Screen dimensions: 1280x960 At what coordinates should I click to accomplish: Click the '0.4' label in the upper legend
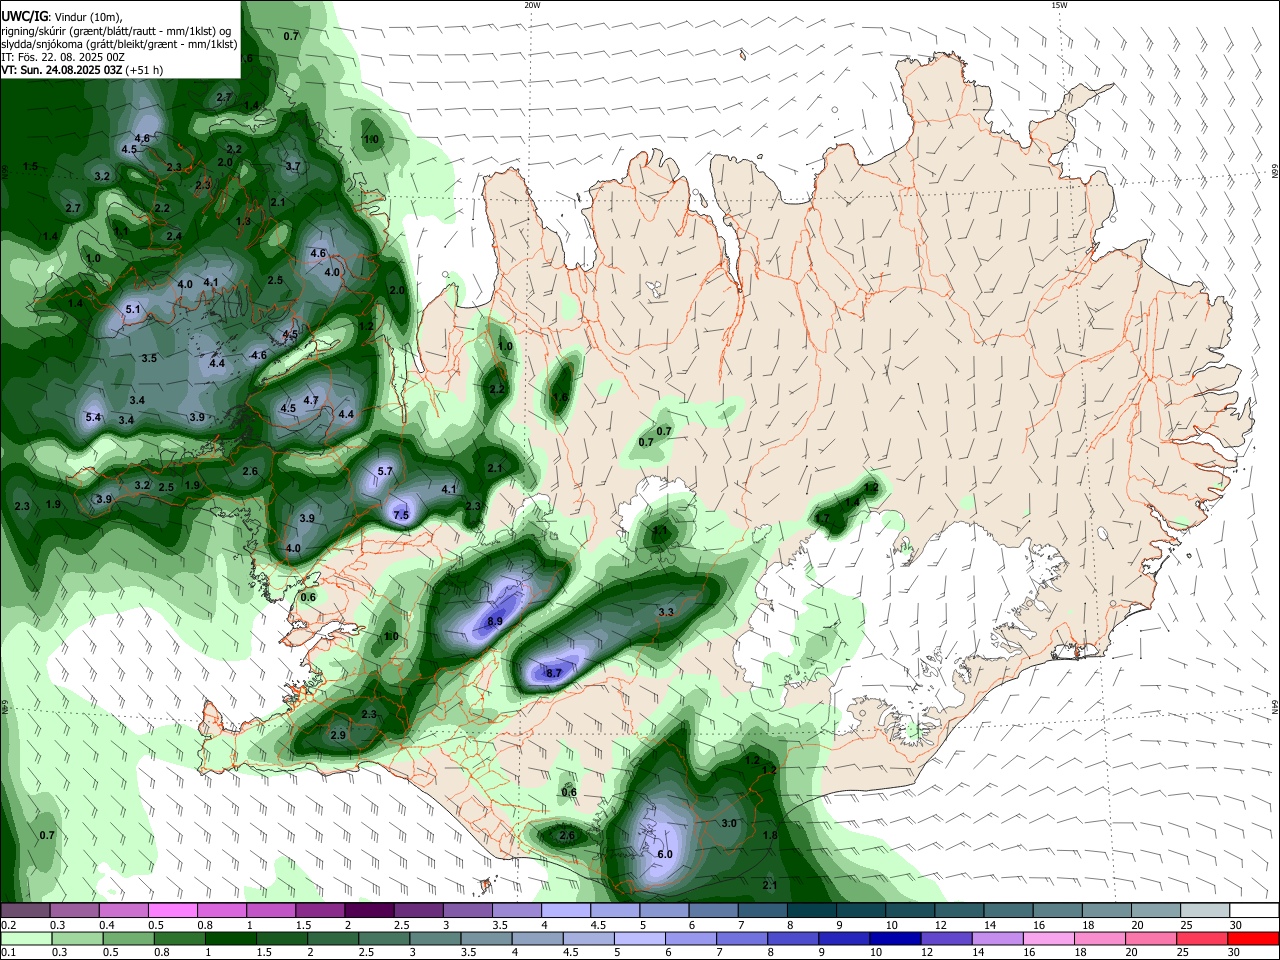click(106, 925)
